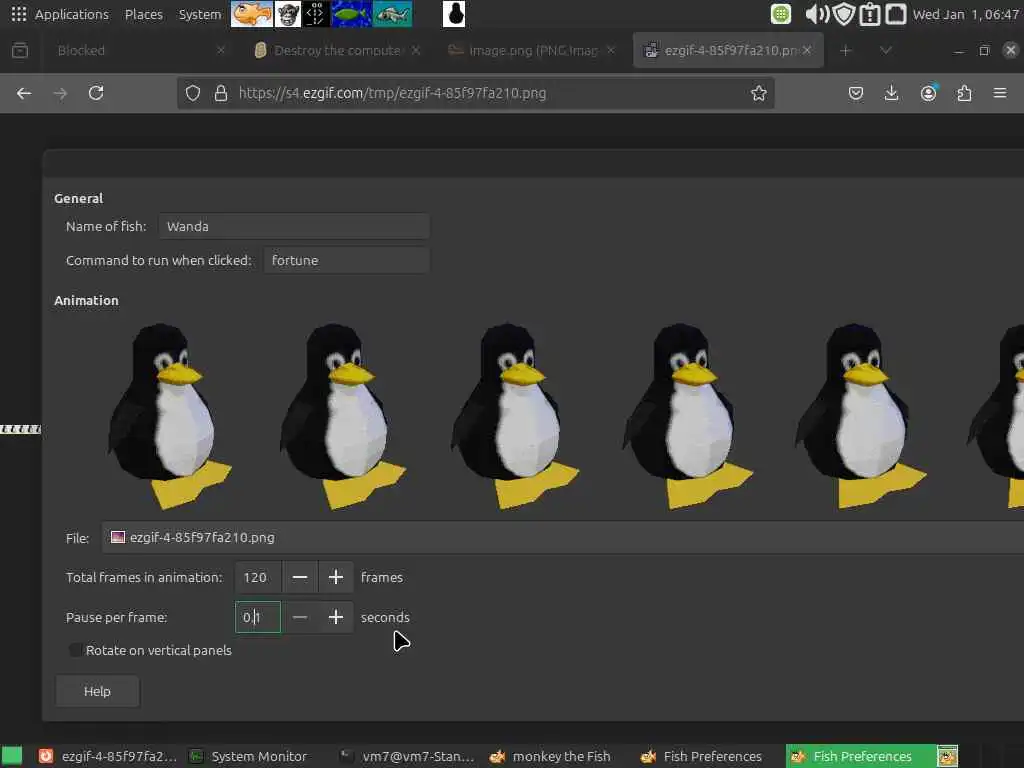Click the Pause per frame value field
Viewport: 1024px width, 768px height.
(x=258, y=617)
